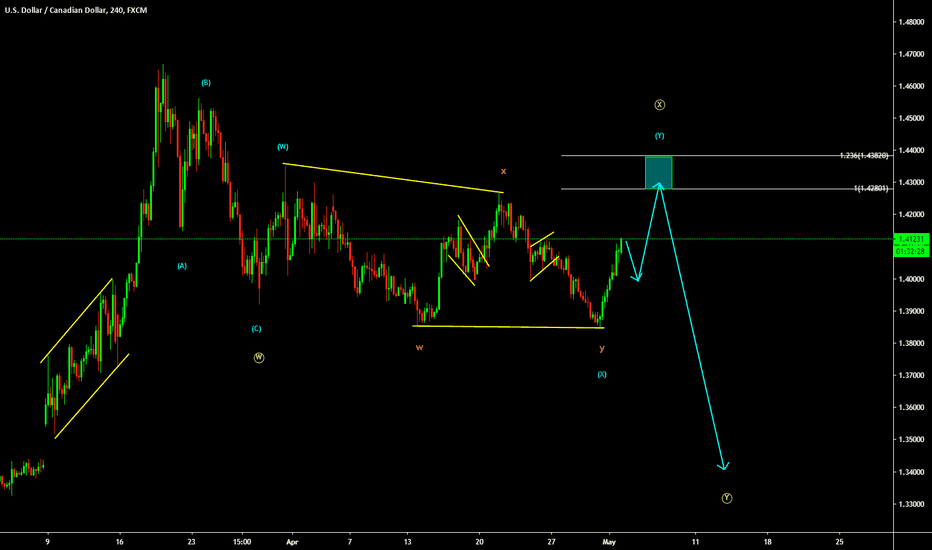Click the 15:00 label on time axis
The height and width of the screenshot is (550, 932).
243,542
